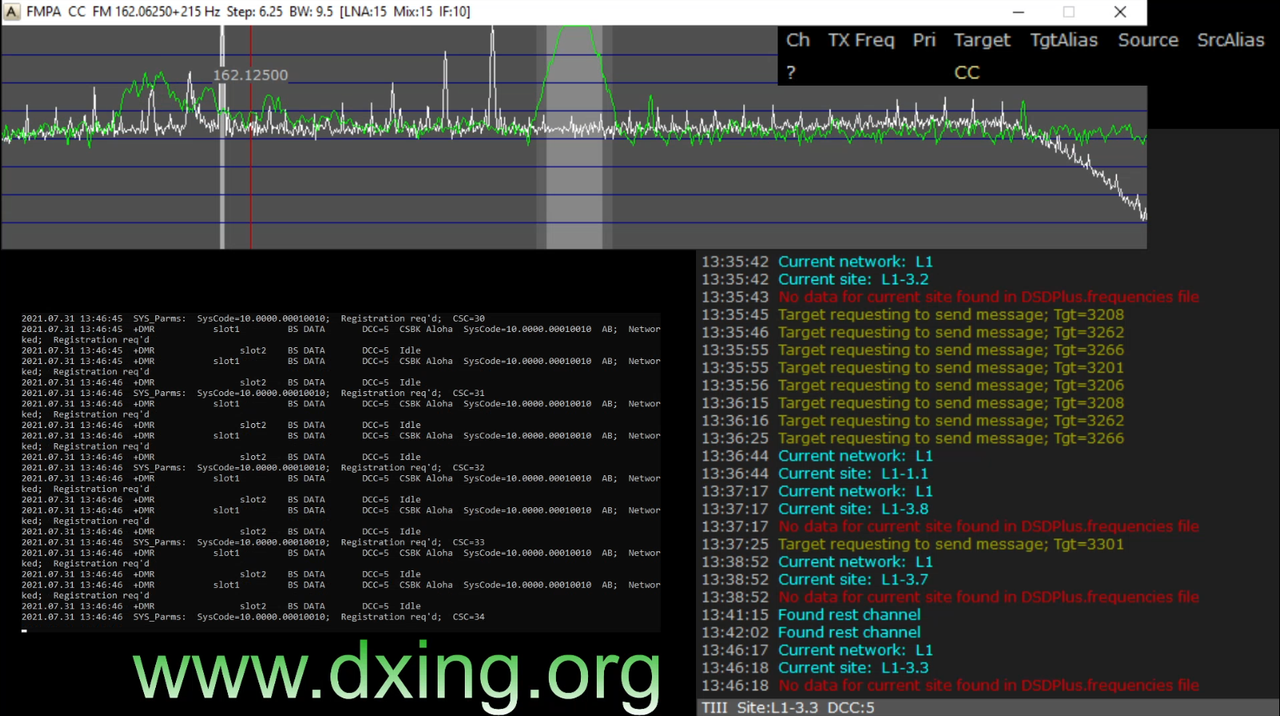Viewport: 1280px width, 716px height.
Task: Select log entry '13:35:43 No data for current site'
Action: pyautogui.click(x=950, y=297)
